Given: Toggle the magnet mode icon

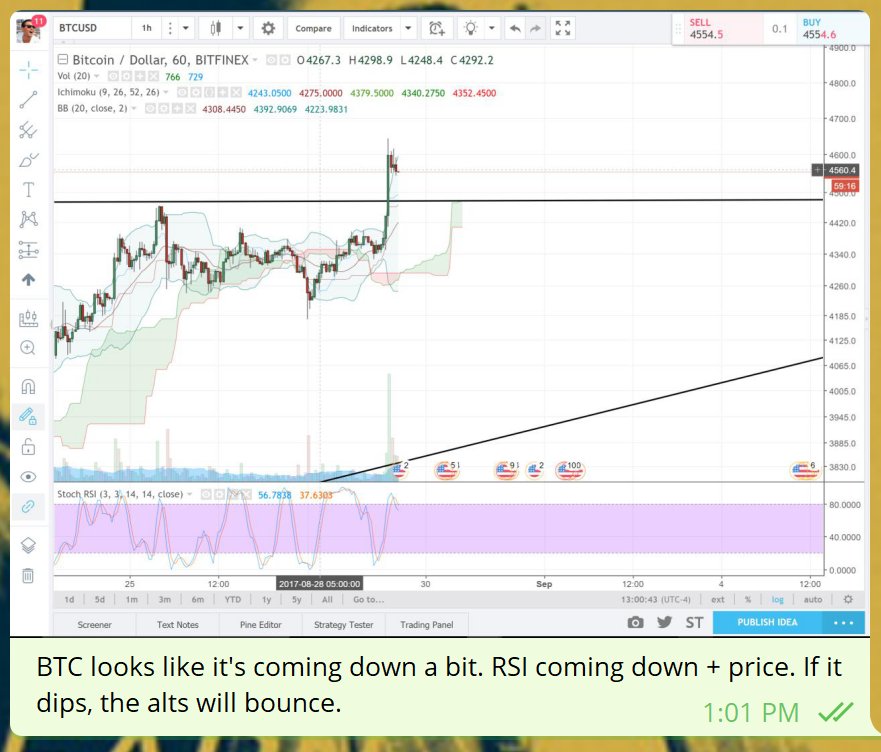Looking at the screenshot, I should [x=28, y=387].
